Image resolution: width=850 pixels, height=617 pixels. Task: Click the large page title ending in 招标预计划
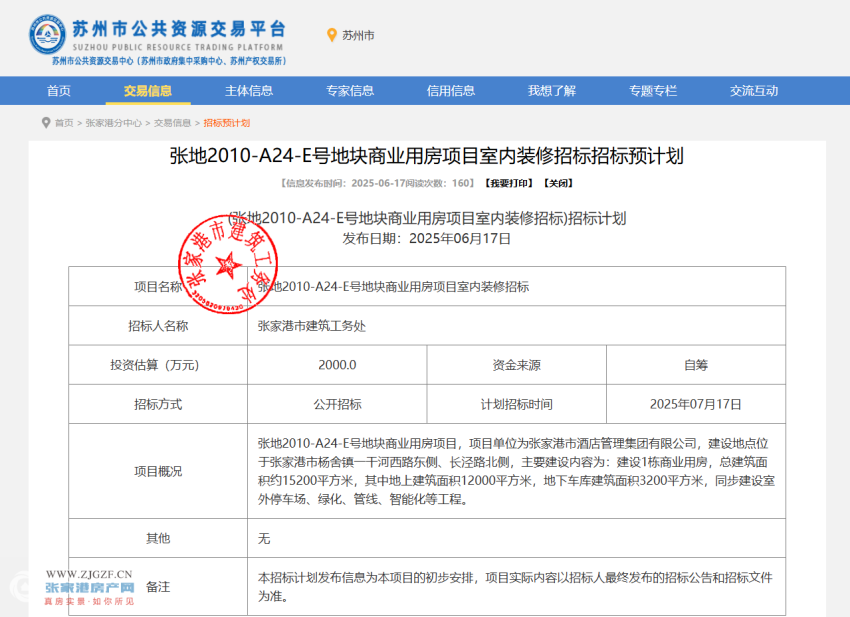pyautogui.click(x=427, y=156)
